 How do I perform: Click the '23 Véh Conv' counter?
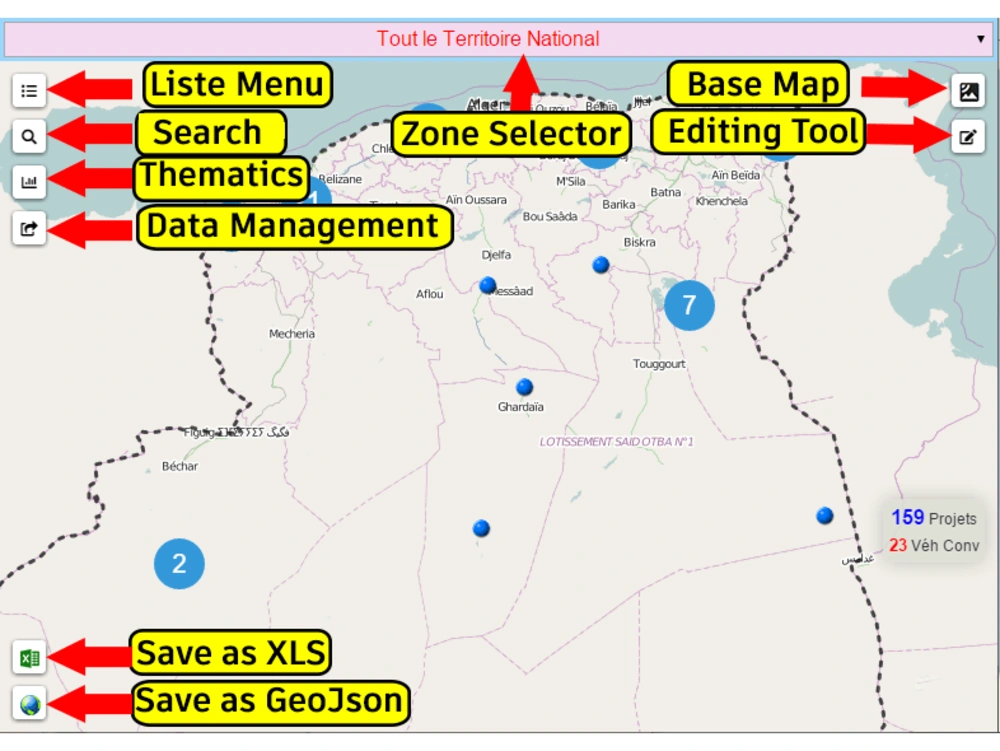pos(934,546)
